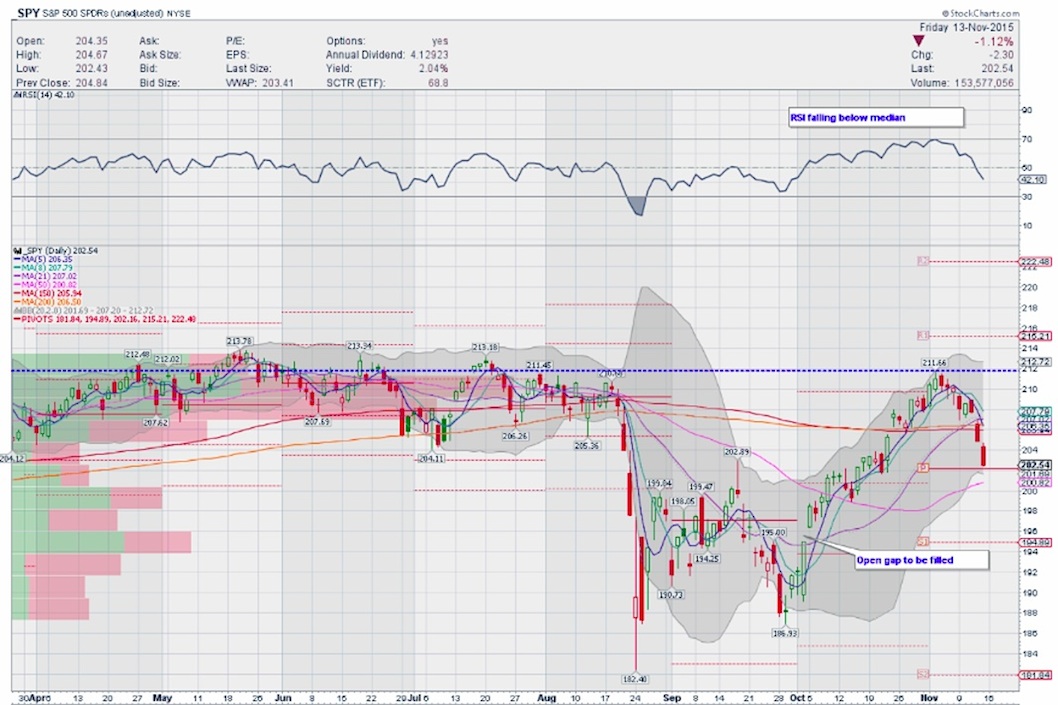Click the 194.25 low price label
The width and height of the screenshot is (1058, 705).
point(706,559)
